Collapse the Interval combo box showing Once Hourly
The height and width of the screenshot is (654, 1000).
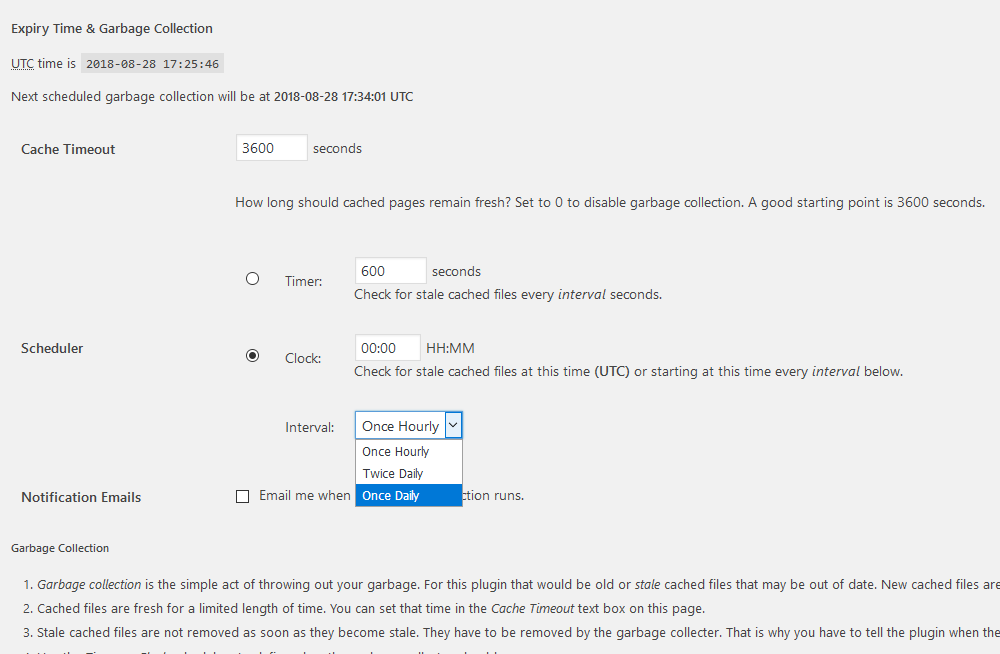pos(400,426)
